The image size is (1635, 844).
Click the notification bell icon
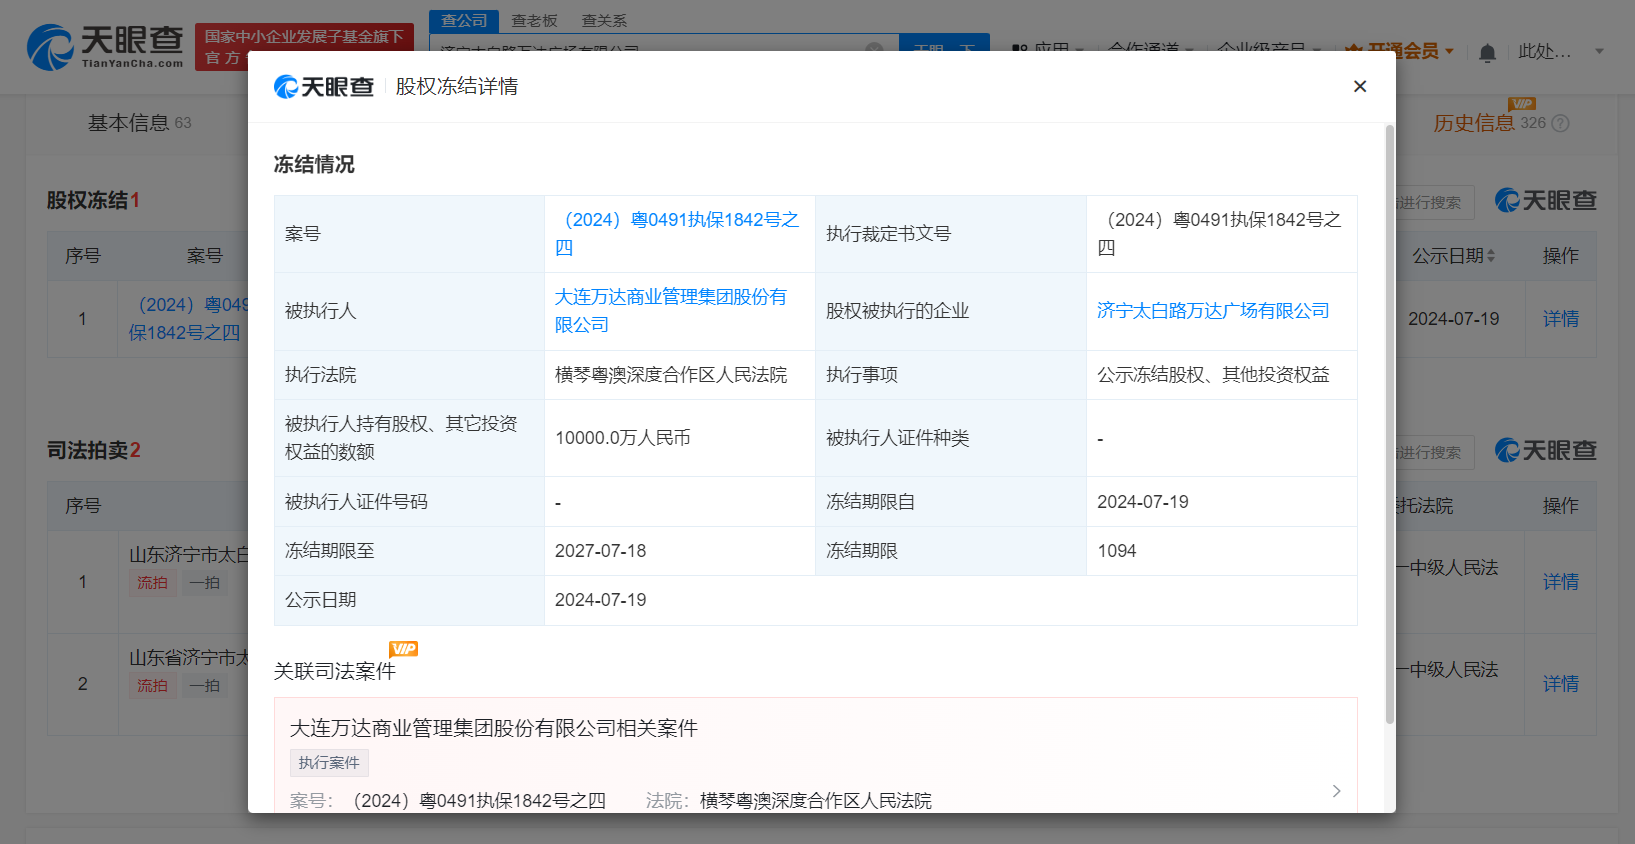pyautogui.click(x=1487, y=52)
